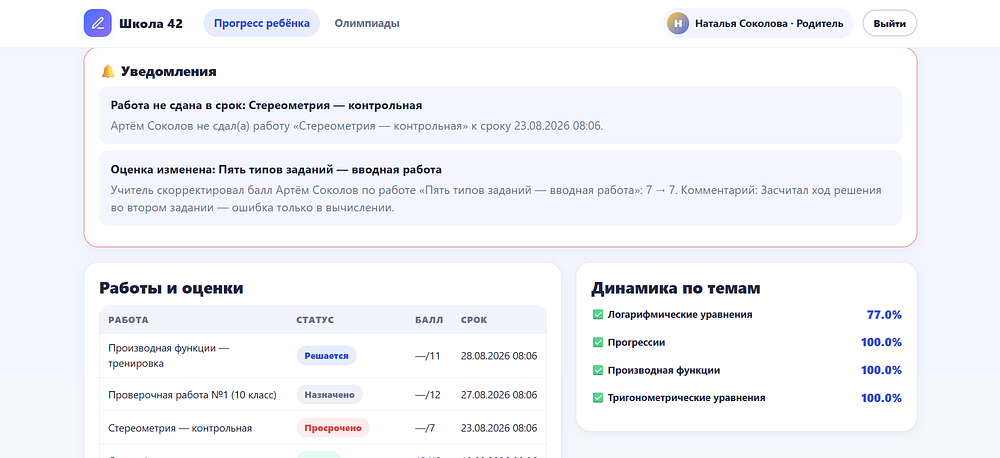Viewport: 1000px width, 458px height.
Task: Select the Производная функции — тренировка row
Action: click(x=323, y=356)
